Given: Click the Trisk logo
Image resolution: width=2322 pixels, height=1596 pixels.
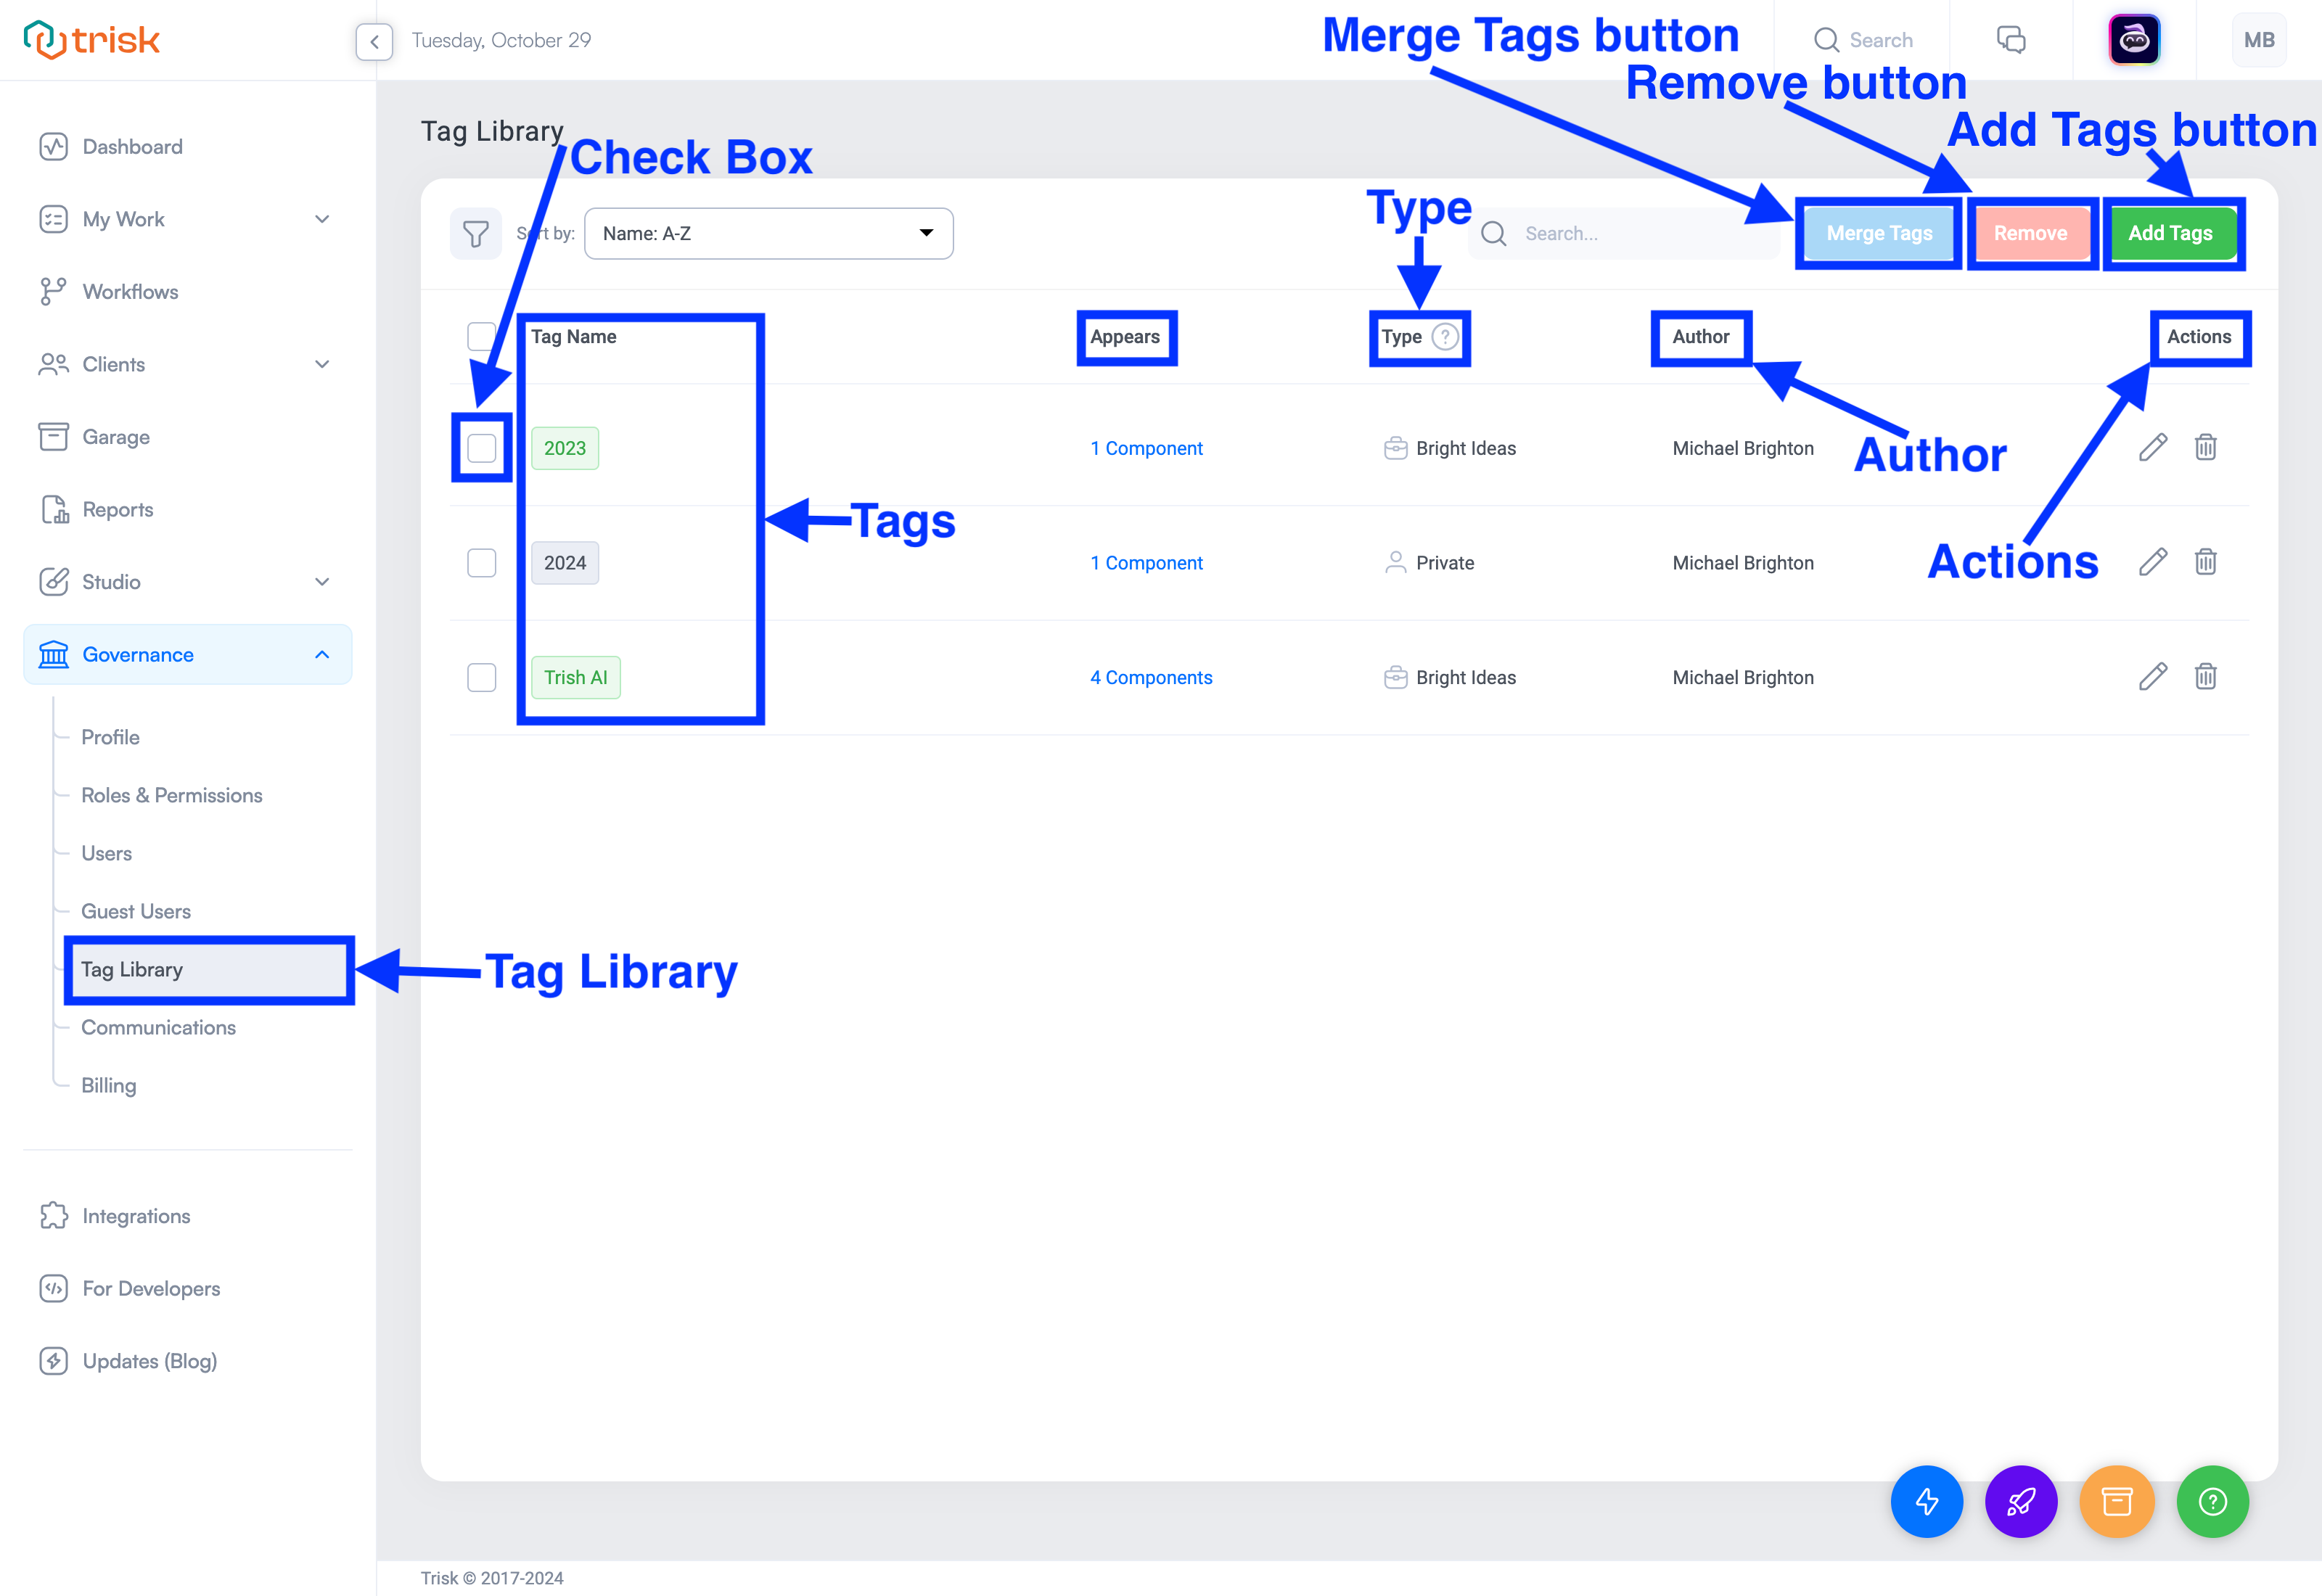Looking at the screenshot, I should coord(91,40).
